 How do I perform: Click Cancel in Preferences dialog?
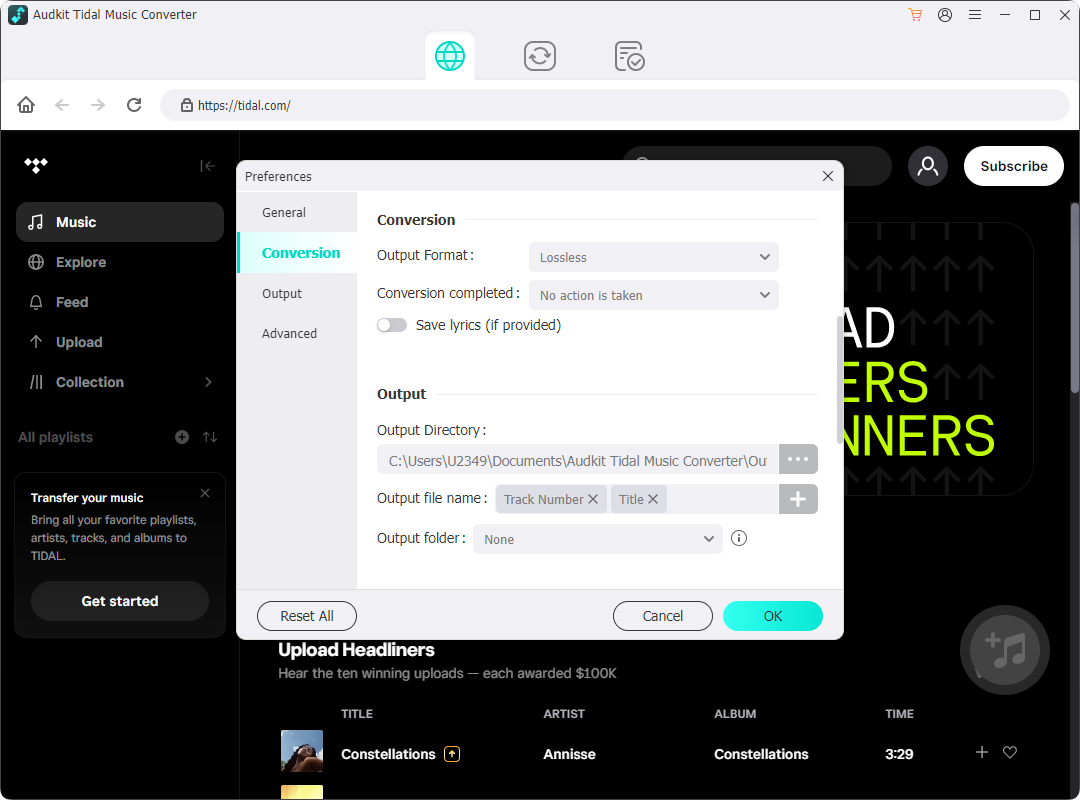[x=663, y=616]
